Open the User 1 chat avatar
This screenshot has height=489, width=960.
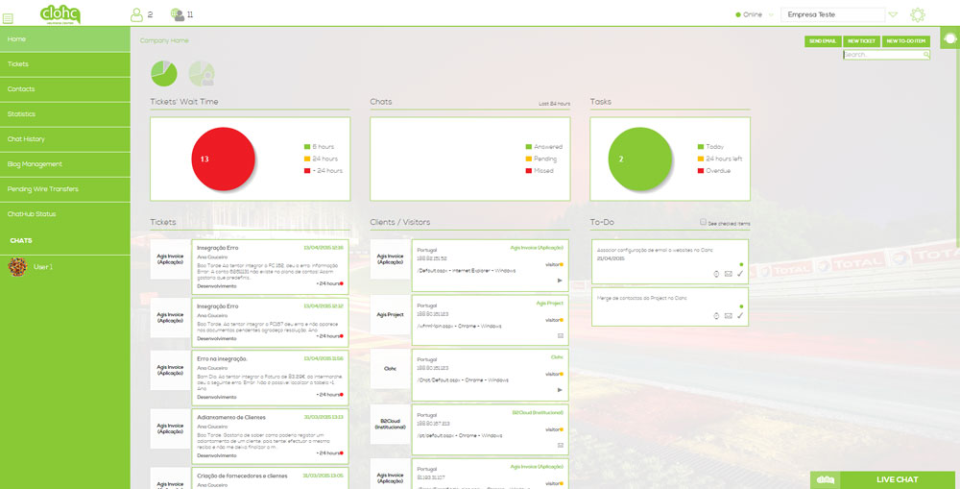point(17,267)
